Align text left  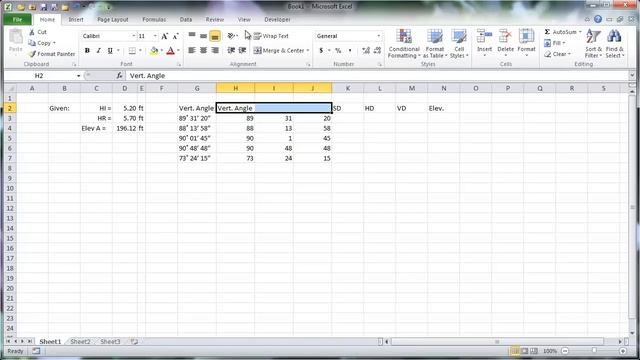pyautogui.click(x=192, y=51)
